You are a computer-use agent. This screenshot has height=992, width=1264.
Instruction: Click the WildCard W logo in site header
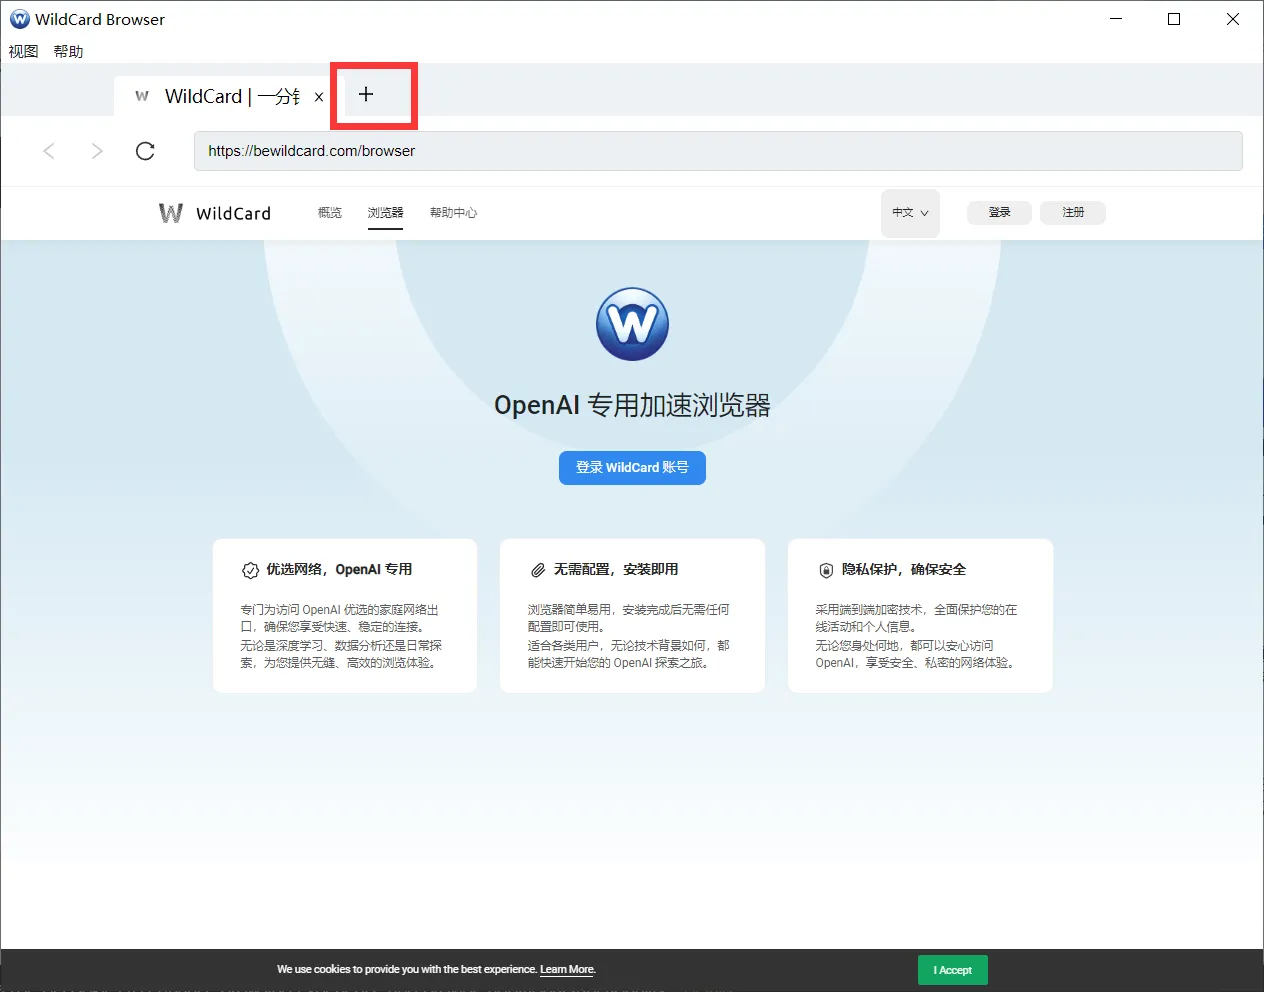click(x=171, y=213)
